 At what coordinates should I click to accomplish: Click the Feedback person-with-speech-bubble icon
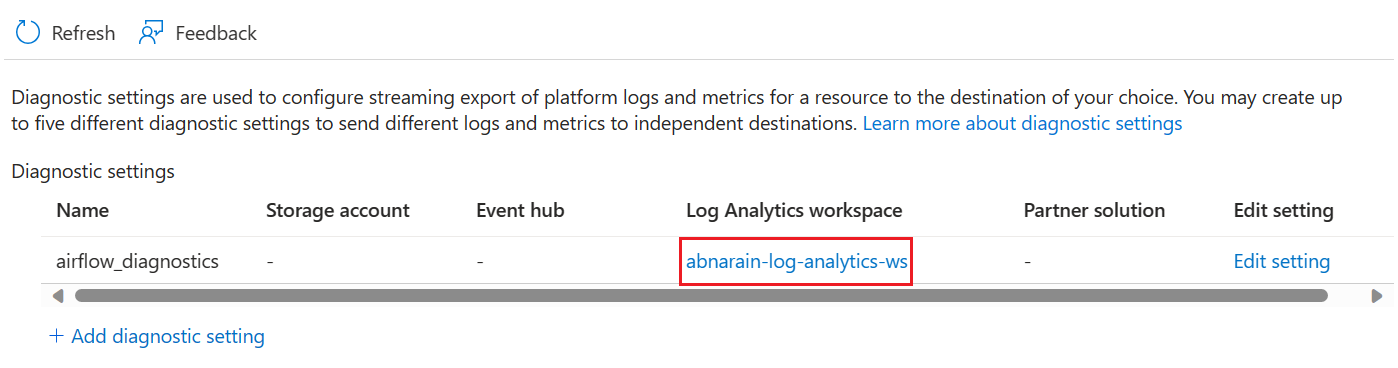pos(151,33)
